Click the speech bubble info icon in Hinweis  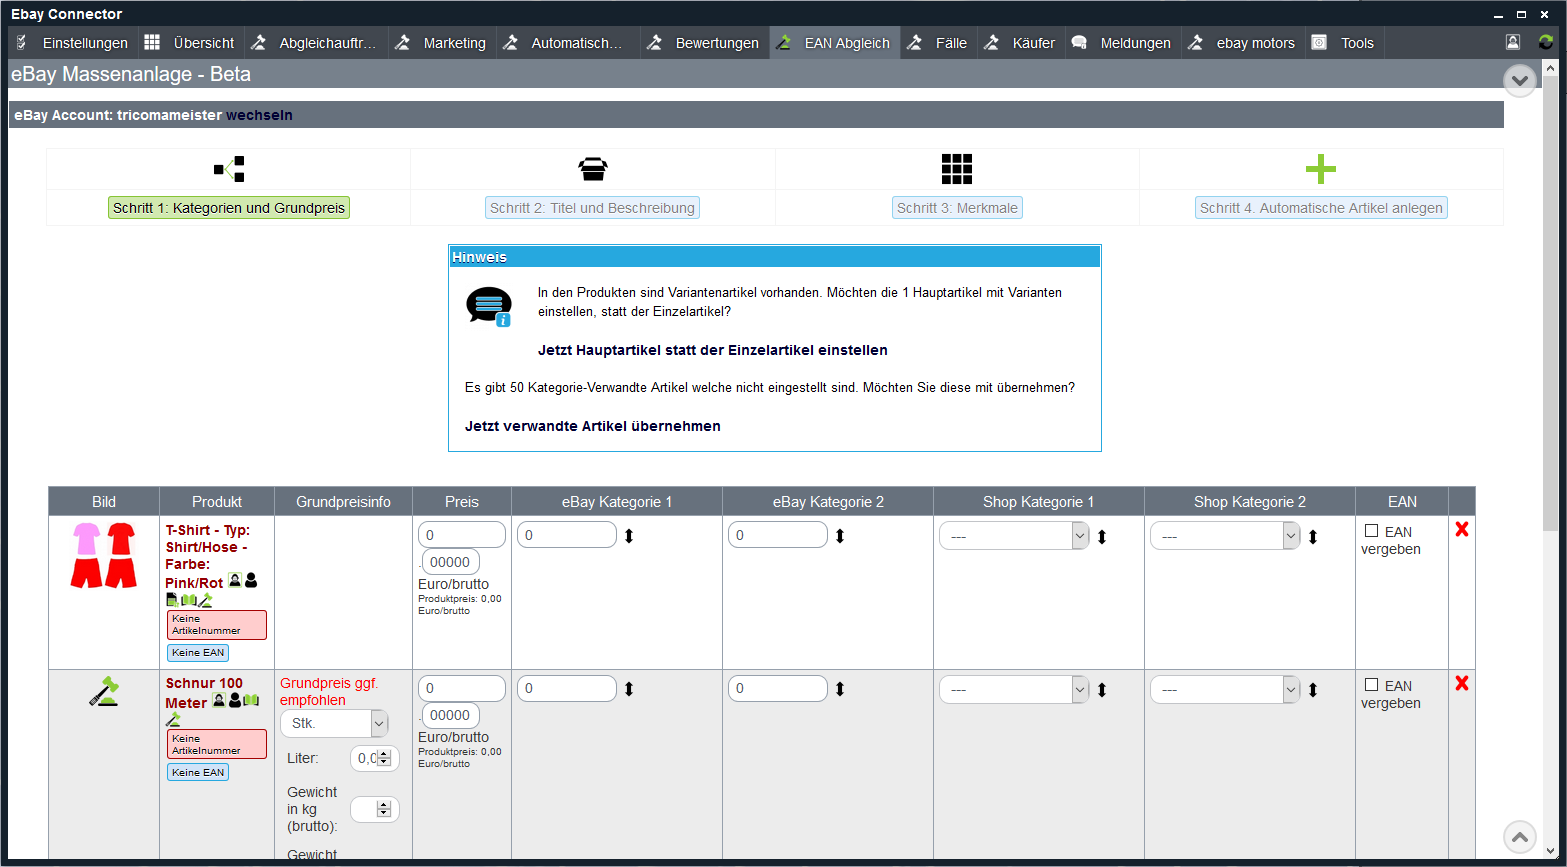489,306
